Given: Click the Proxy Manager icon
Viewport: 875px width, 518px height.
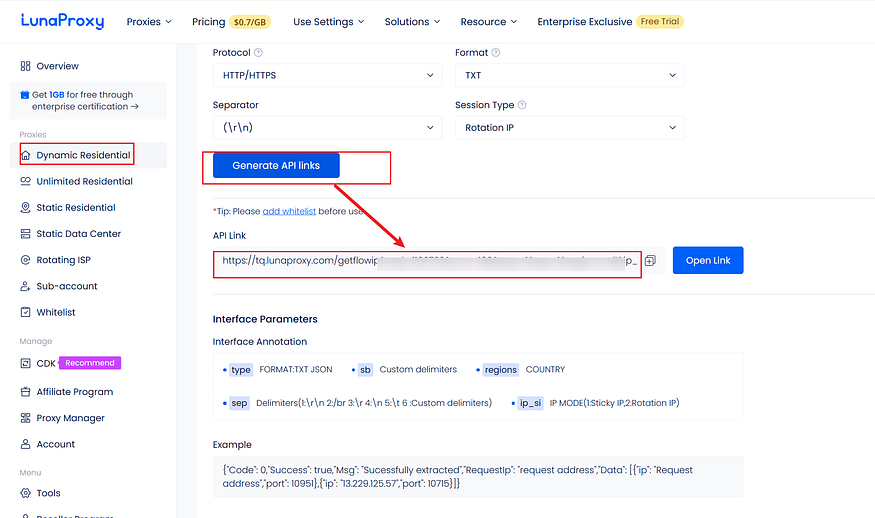Looking at the screenshot, I should 25,418.
